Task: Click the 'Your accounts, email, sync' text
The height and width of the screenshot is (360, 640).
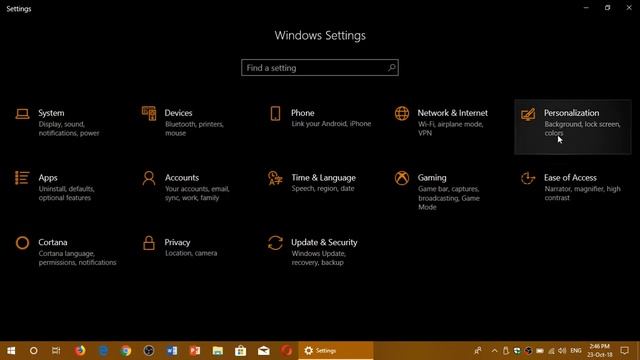Action: [x=197, y=193]
